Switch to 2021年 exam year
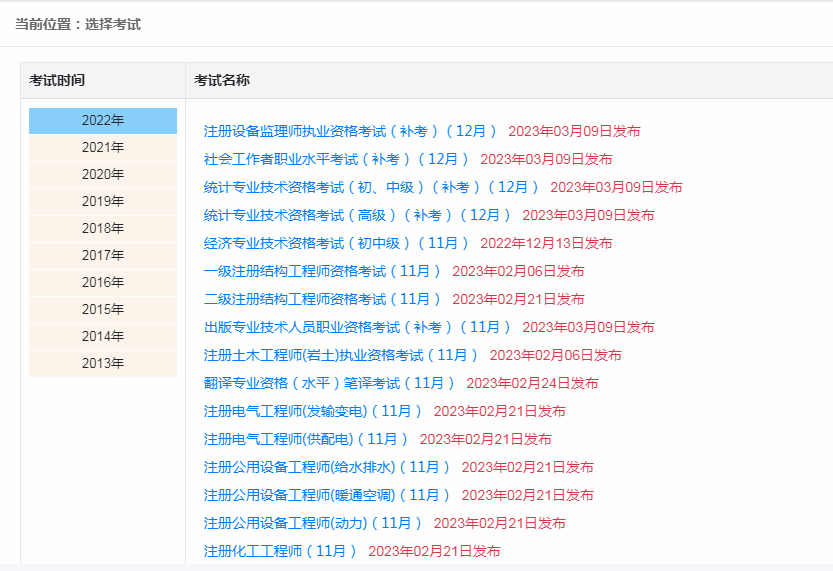Image resolution: width=833 pixels, height=571 pixels. pyautogui.click(x=103, y=148)
